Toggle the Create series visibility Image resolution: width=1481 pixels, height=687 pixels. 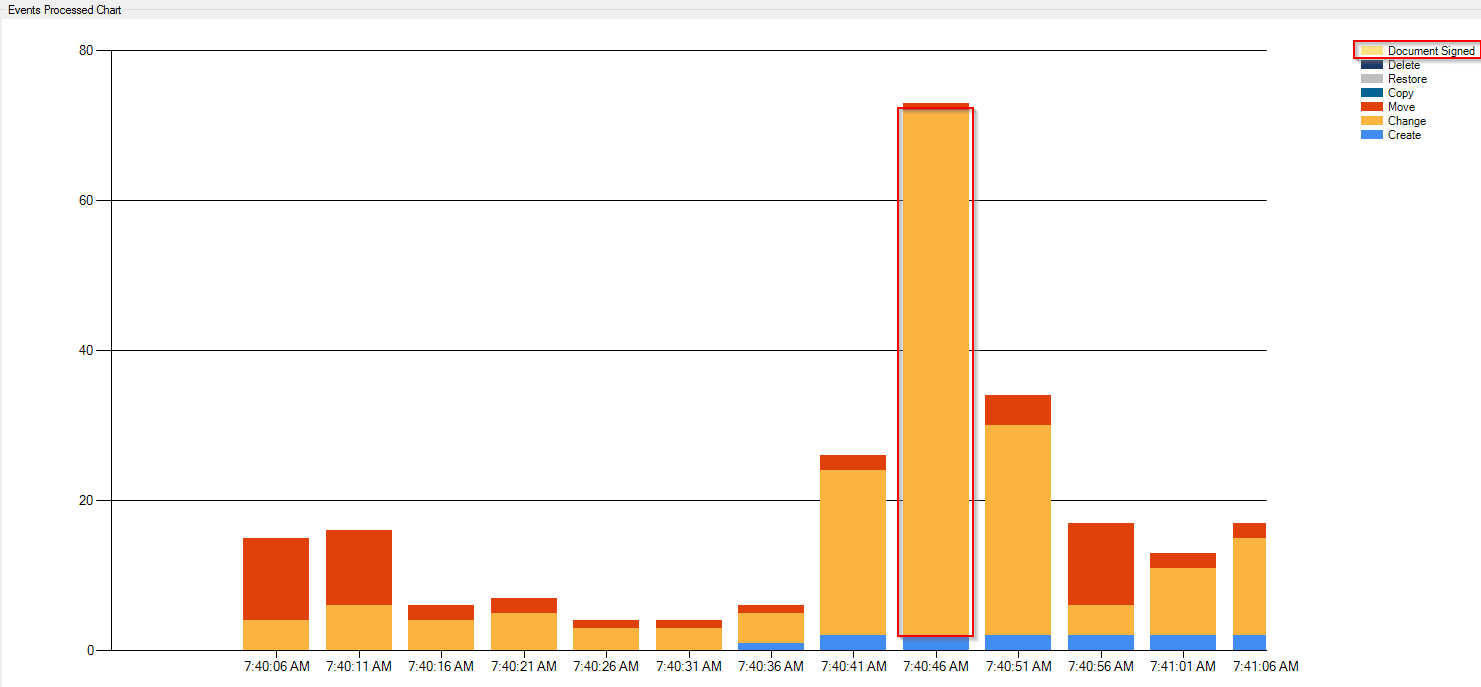coord(1403,134)
